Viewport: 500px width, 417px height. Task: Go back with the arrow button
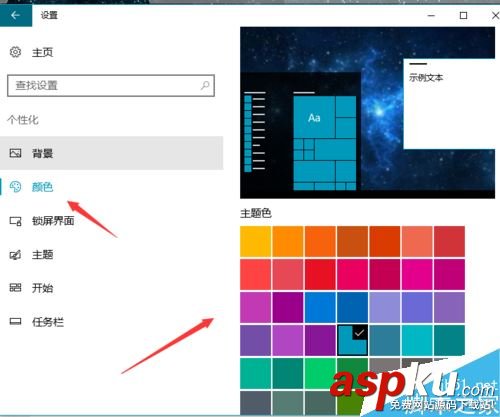tap(16, 15)
